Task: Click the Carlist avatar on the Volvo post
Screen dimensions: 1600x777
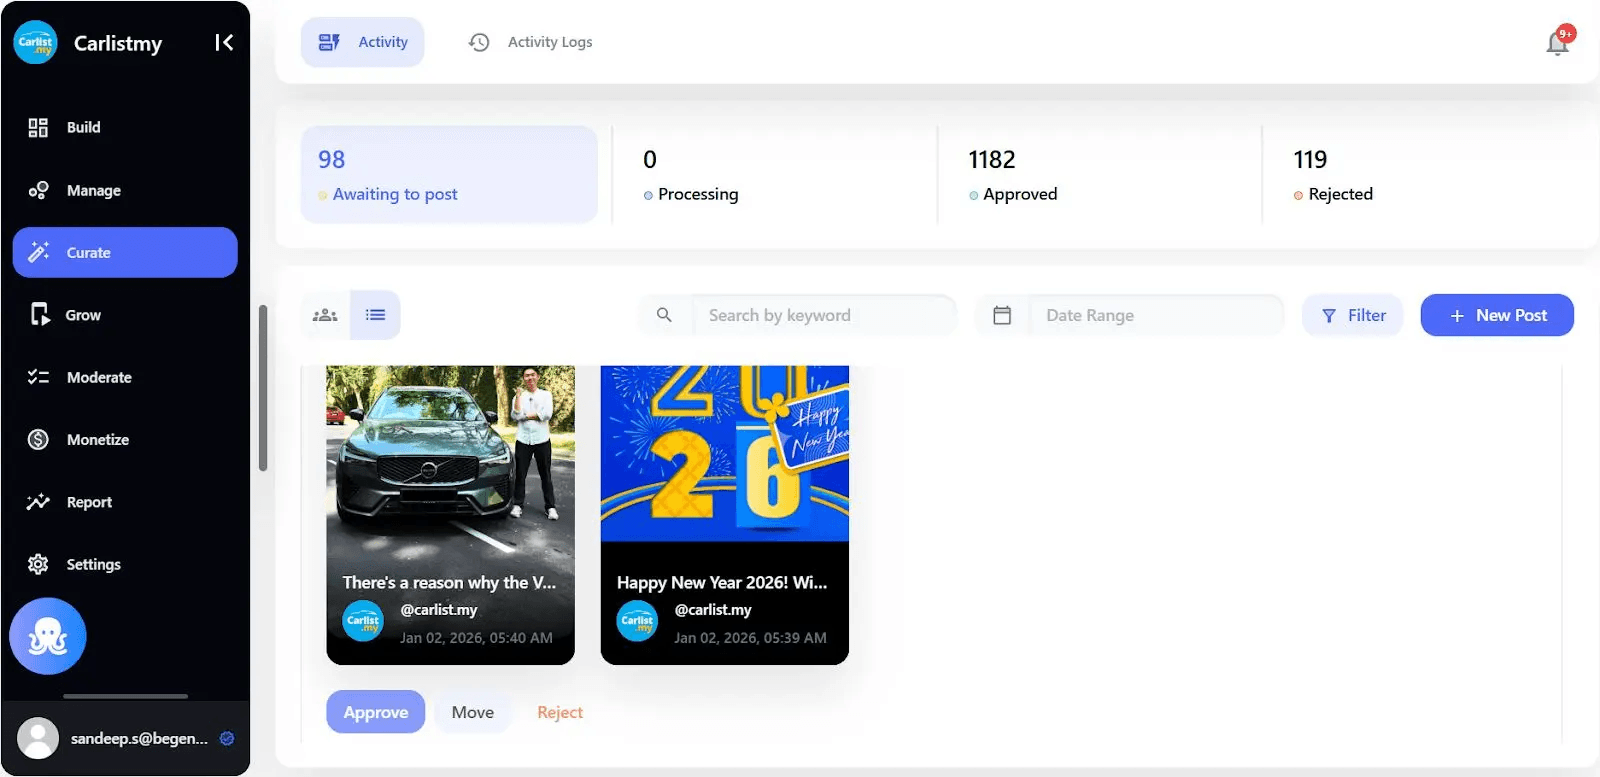Action: click(x=363, y=621)
